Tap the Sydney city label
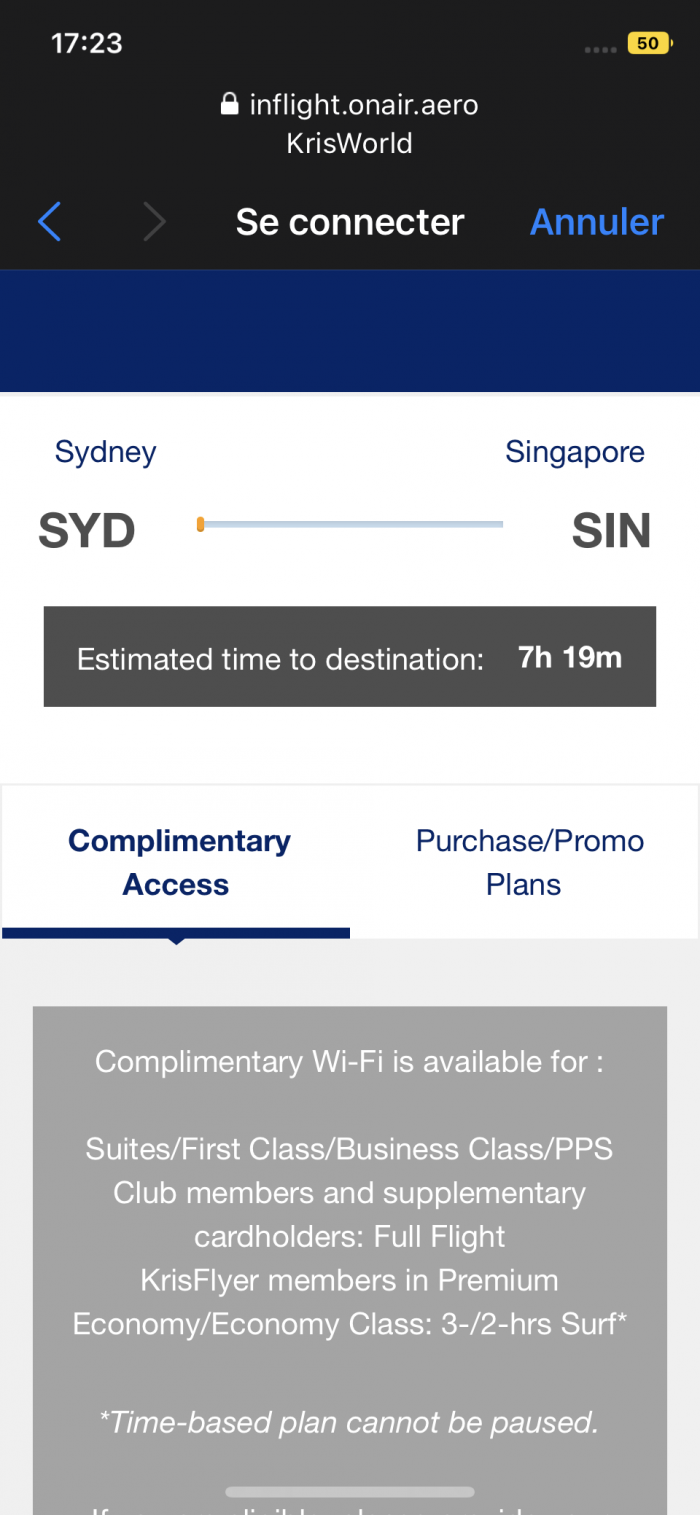 pos(105,452)
